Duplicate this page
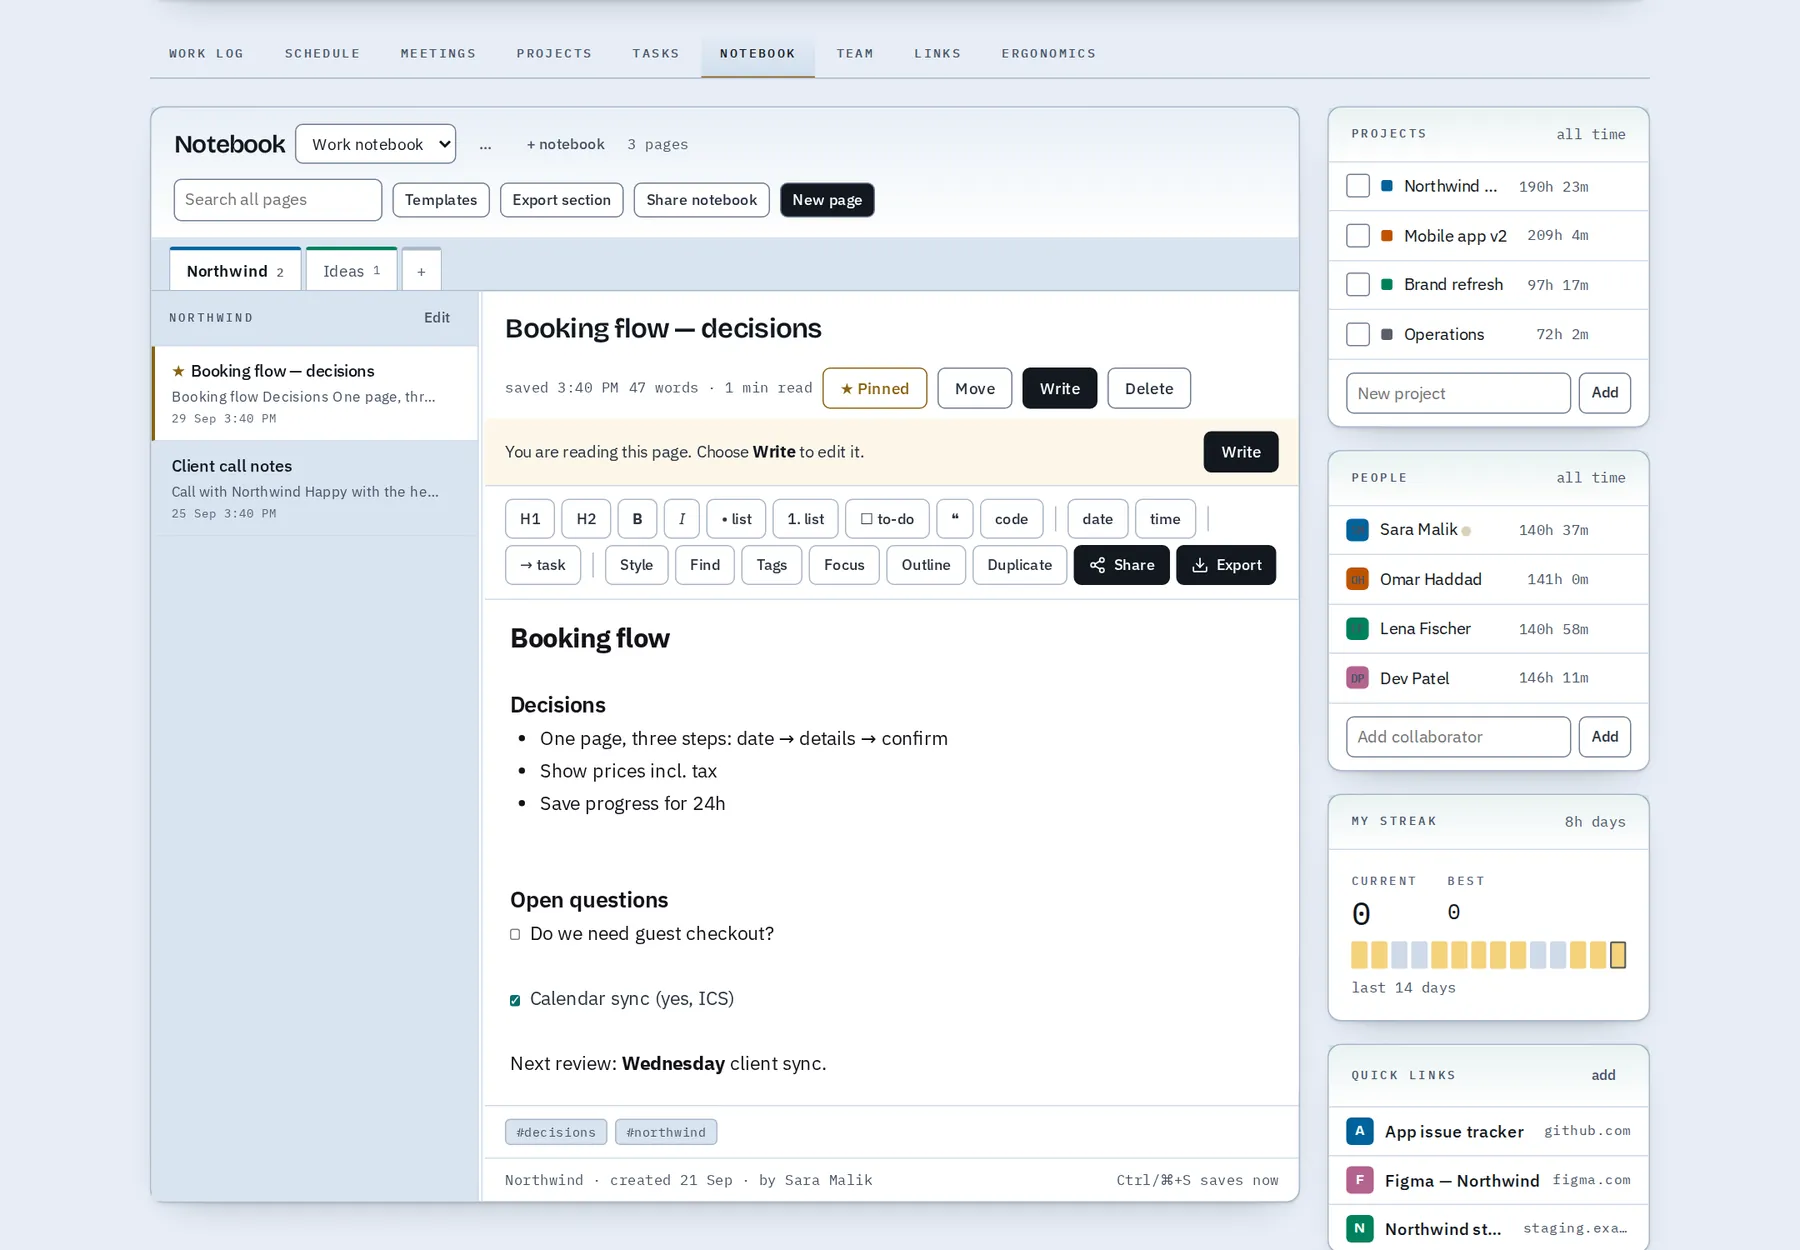Image resolution: width=1800 pixels, height=1250 pixels. click(1020, 565)
